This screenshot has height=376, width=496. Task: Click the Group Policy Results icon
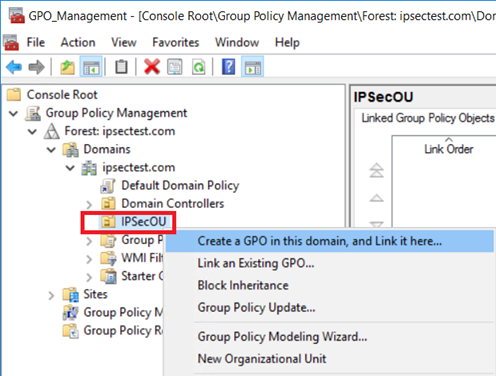pyautogui.click(x=71, y=331)
